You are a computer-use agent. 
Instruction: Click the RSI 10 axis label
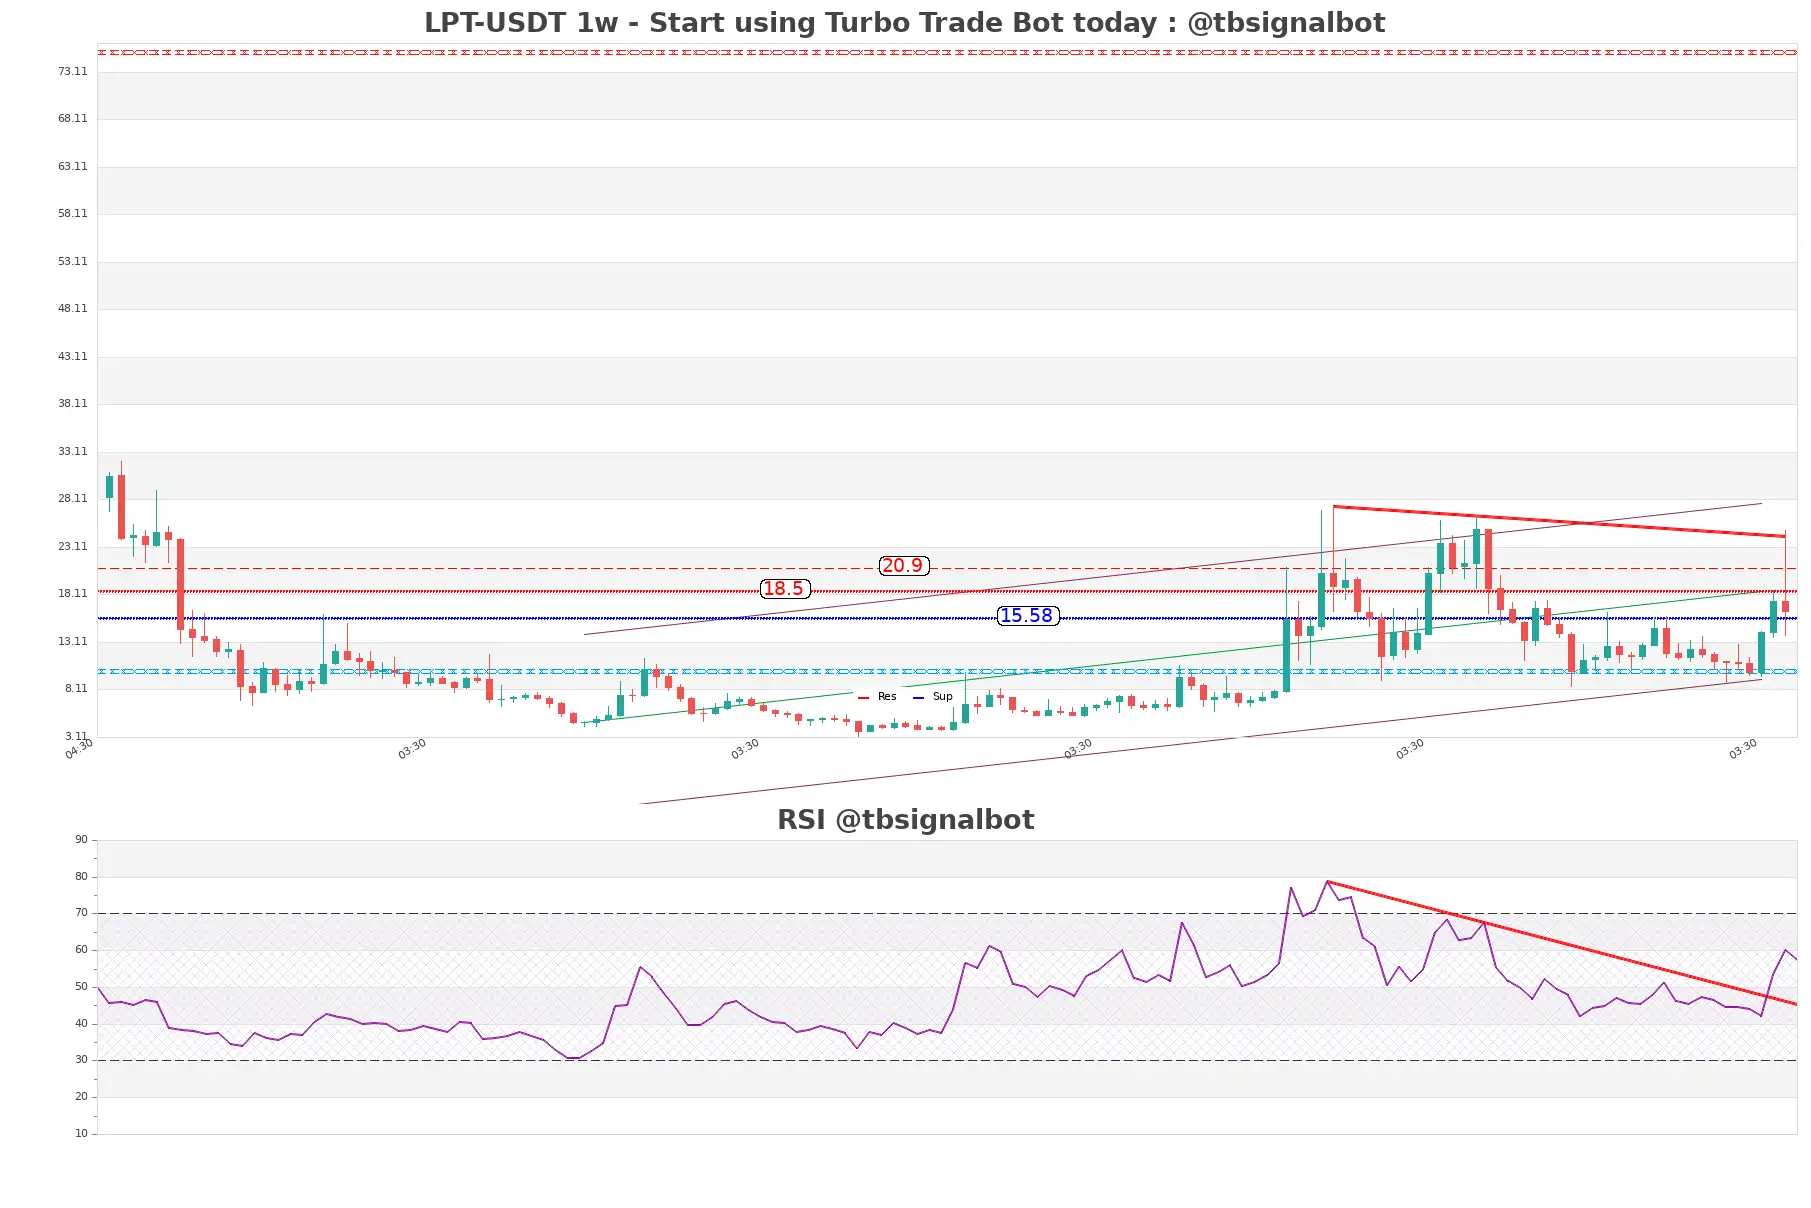pos(81,1134)
